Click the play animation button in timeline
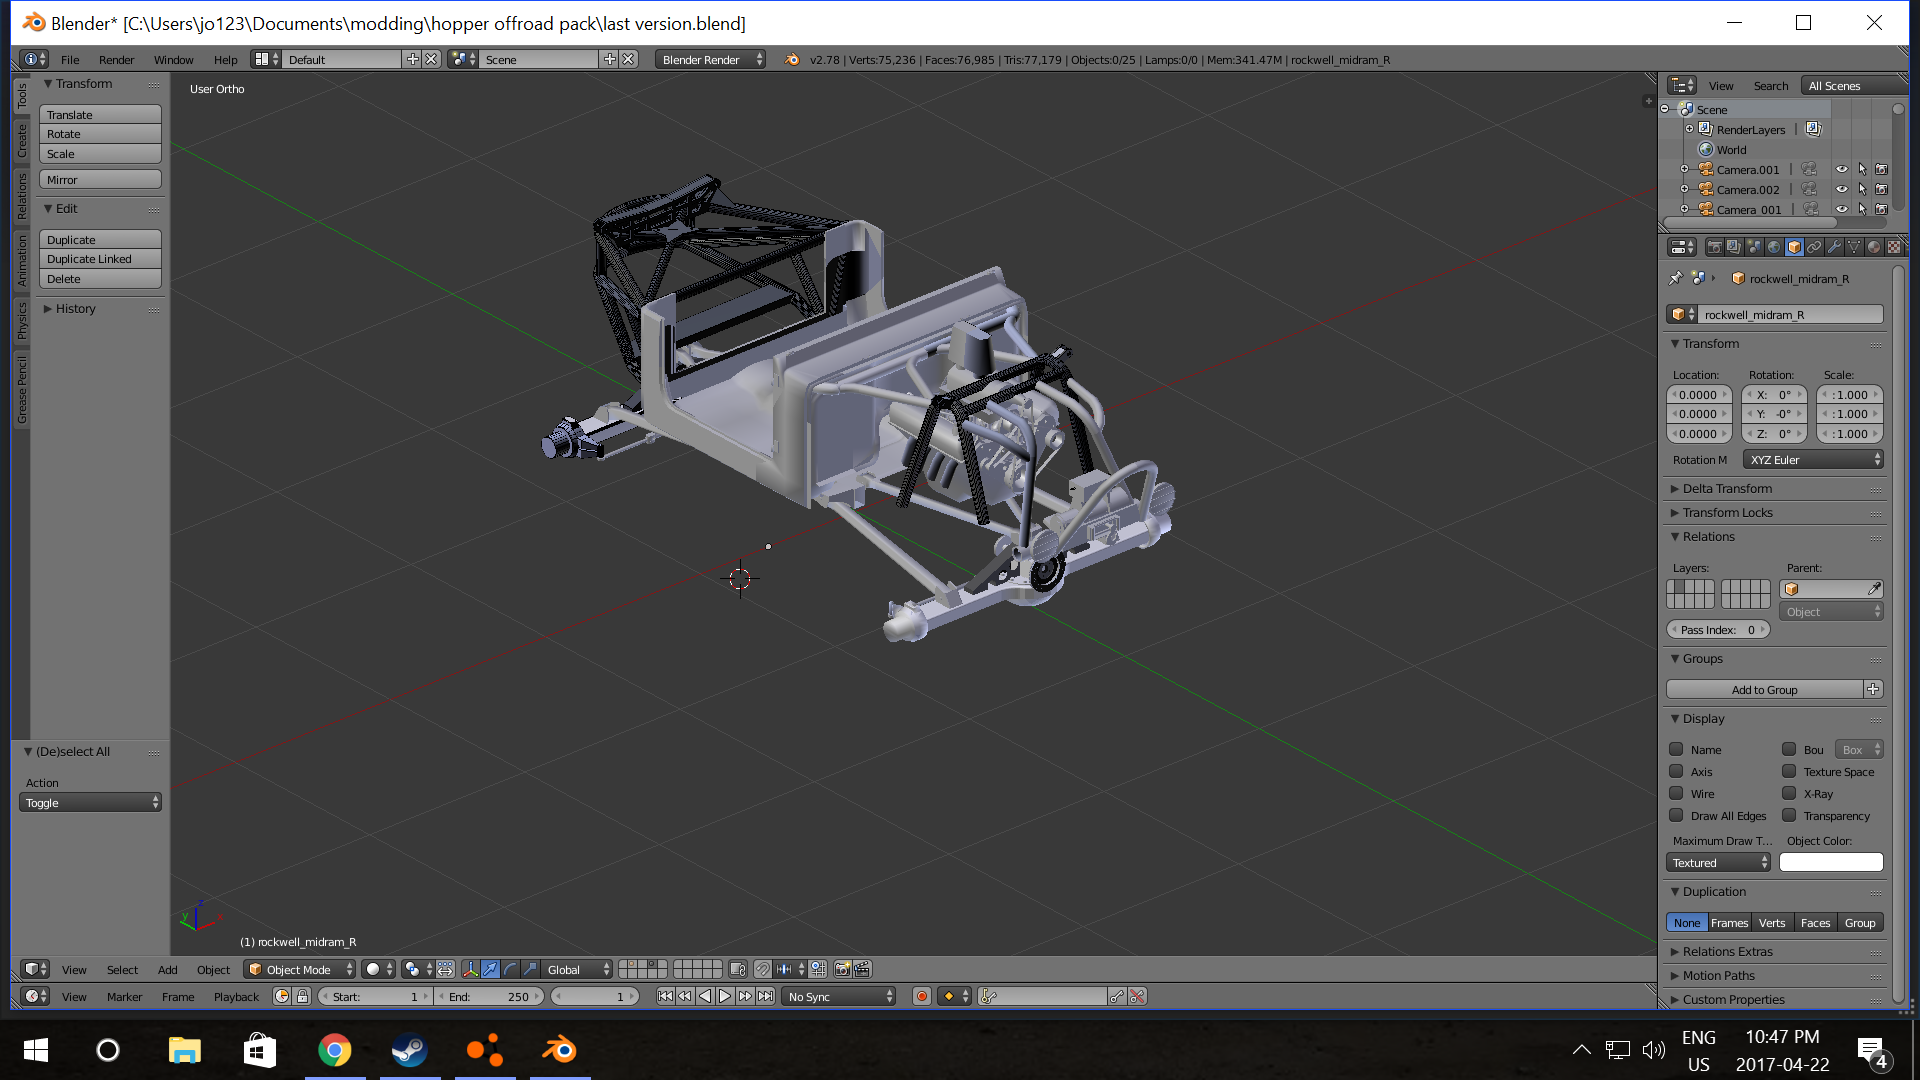1920x1080 pixels. click(x=725, y=996)
